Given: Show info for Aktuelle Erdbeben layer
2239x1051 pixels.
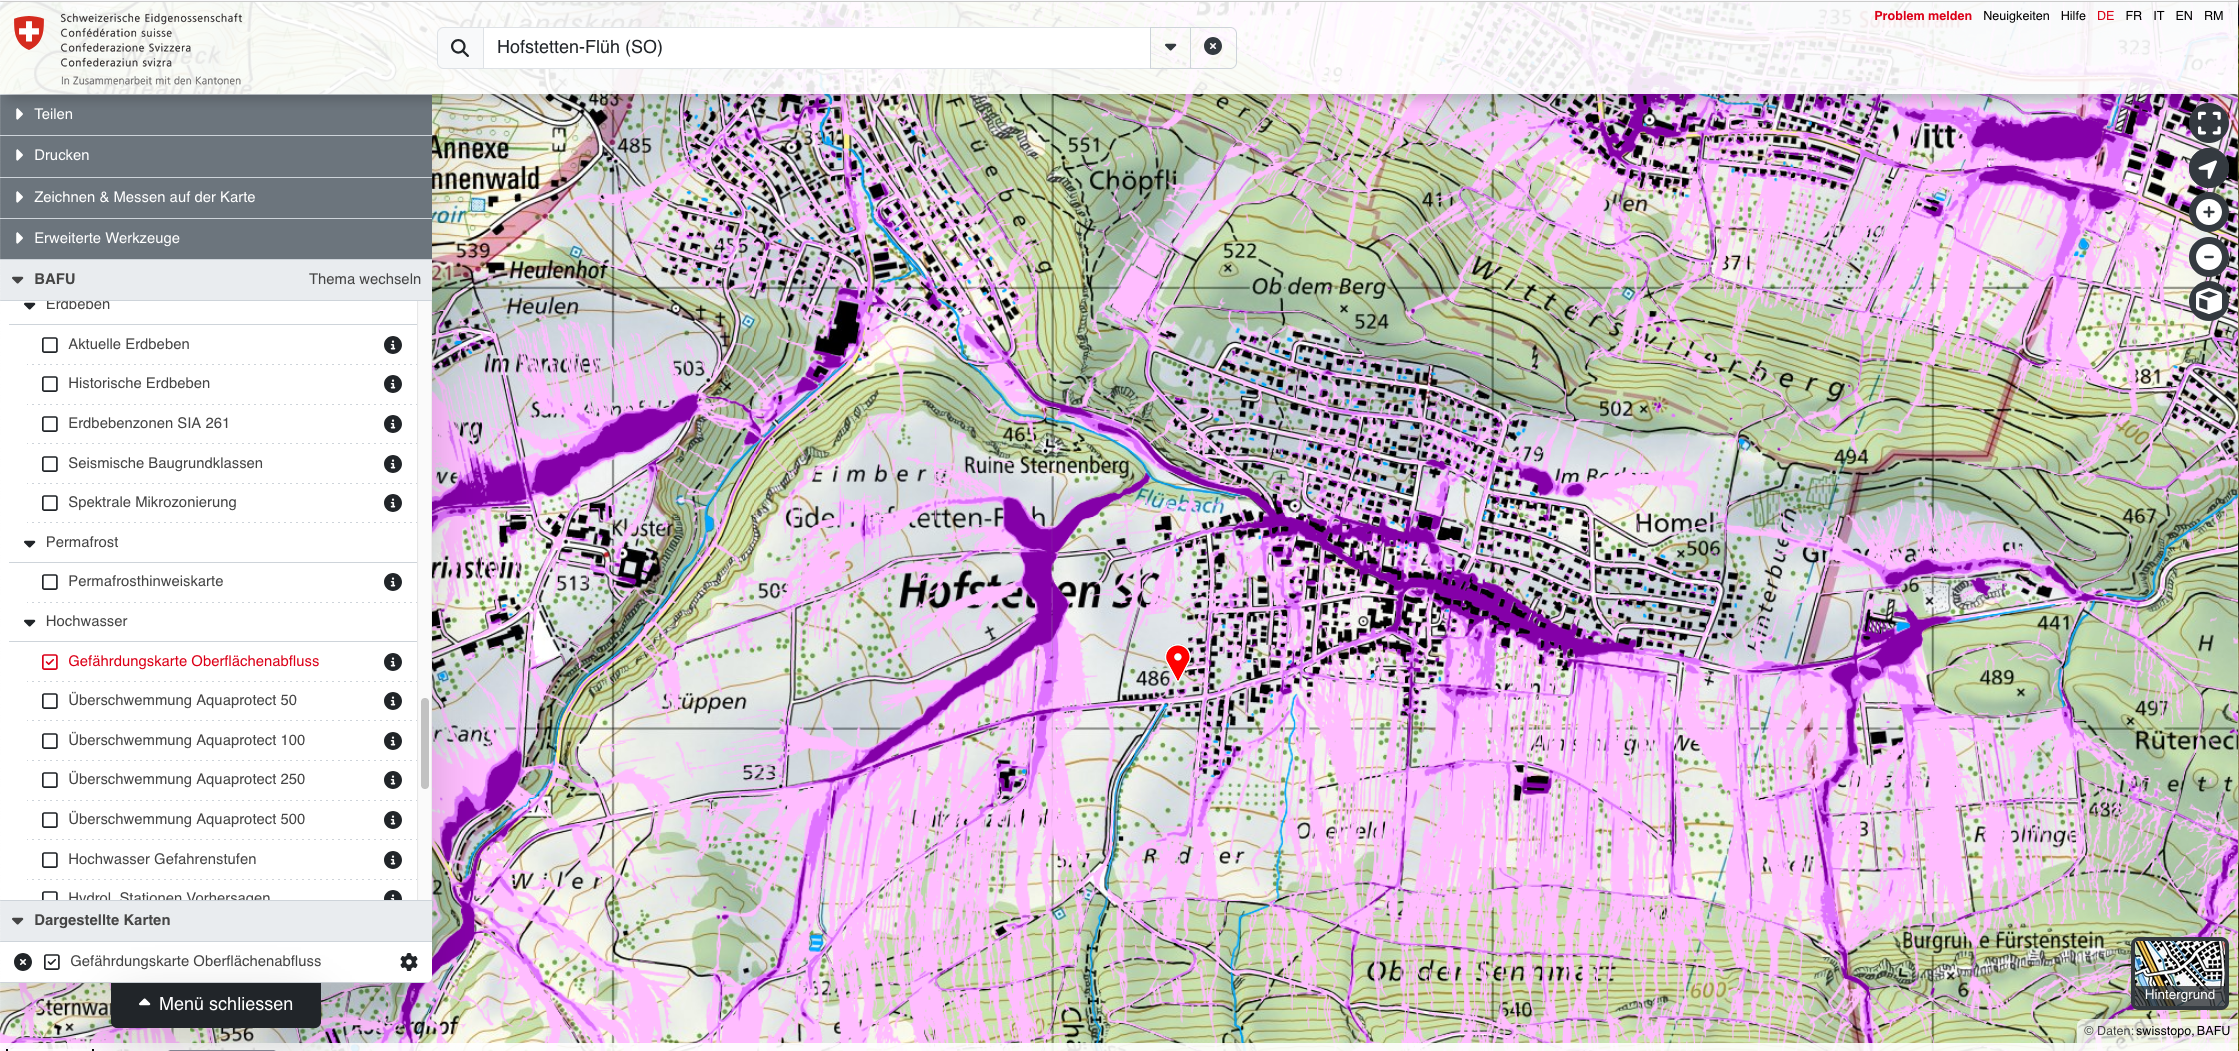Looking at the screenshot, I should tap(393, 345).
